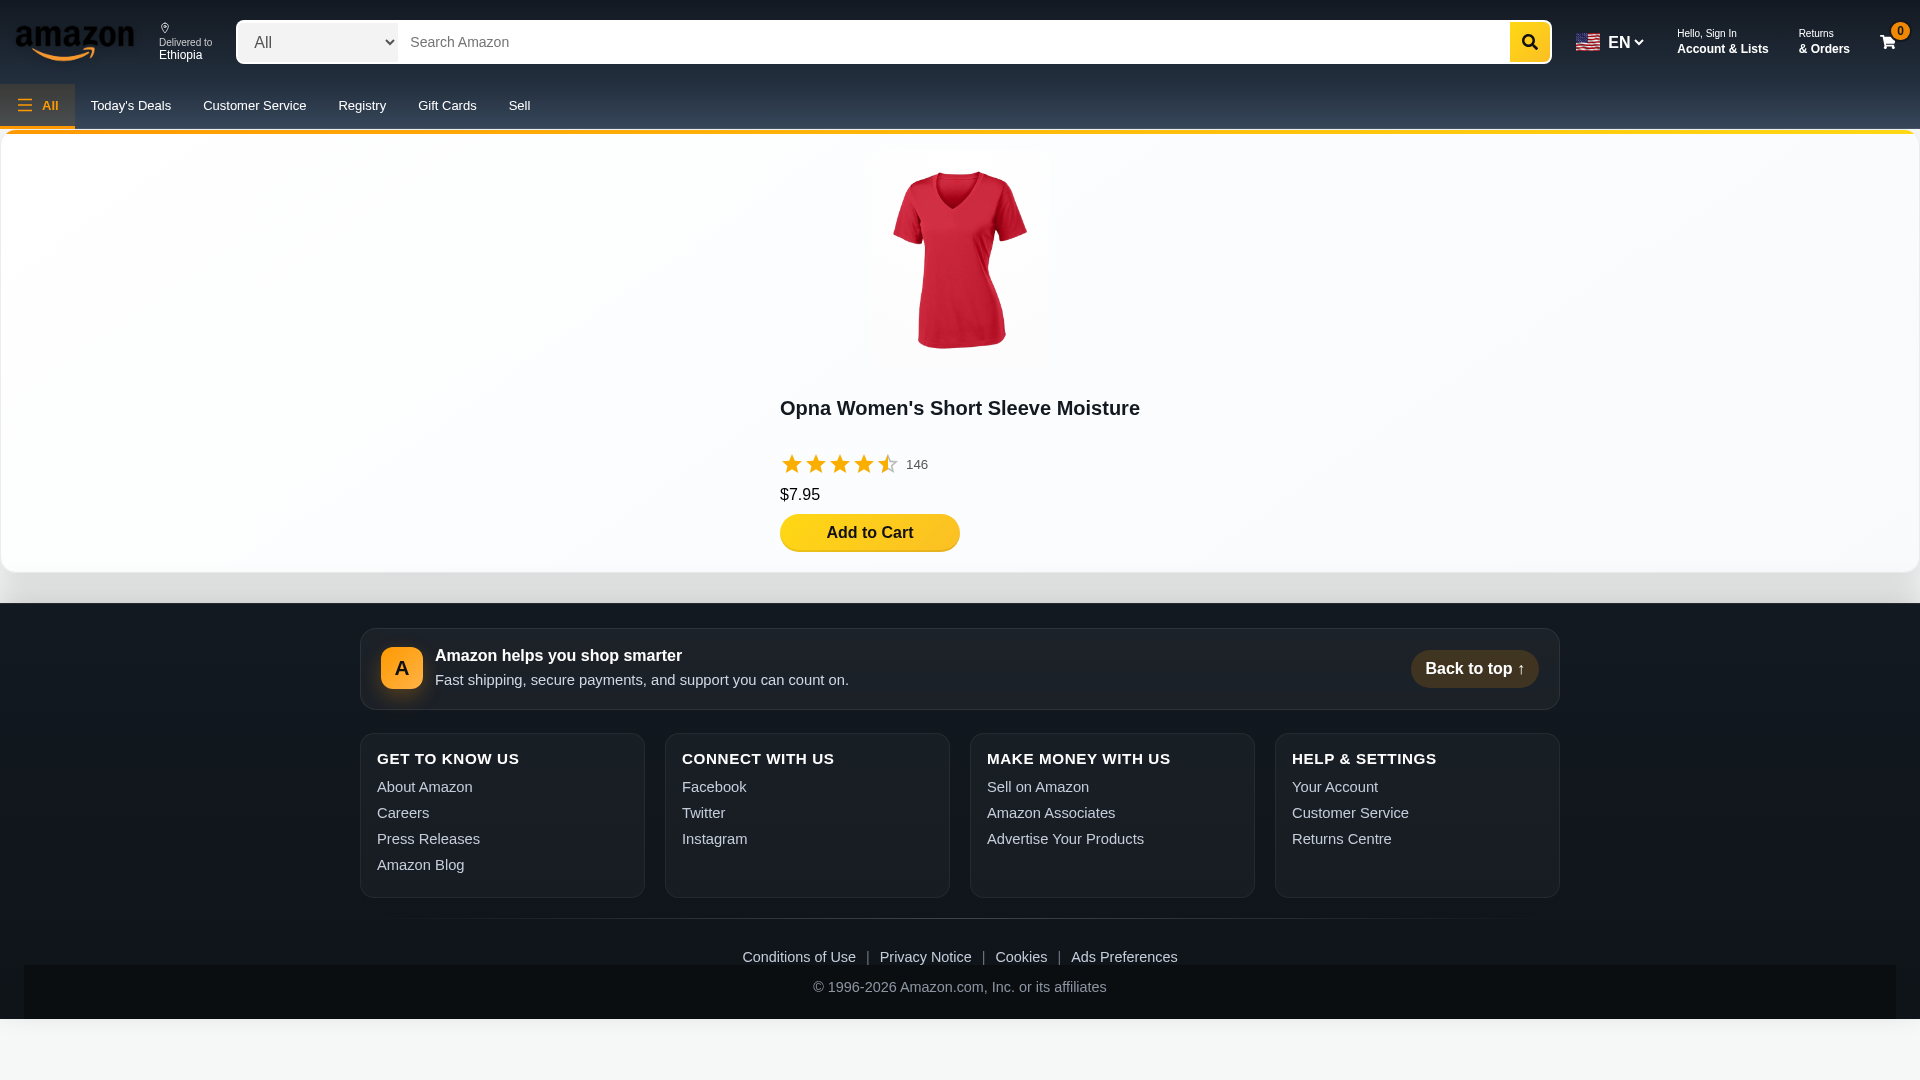Open Amazon Associates link
The height and width of the screenshot is (1080, 1920).
[1051, 813]
